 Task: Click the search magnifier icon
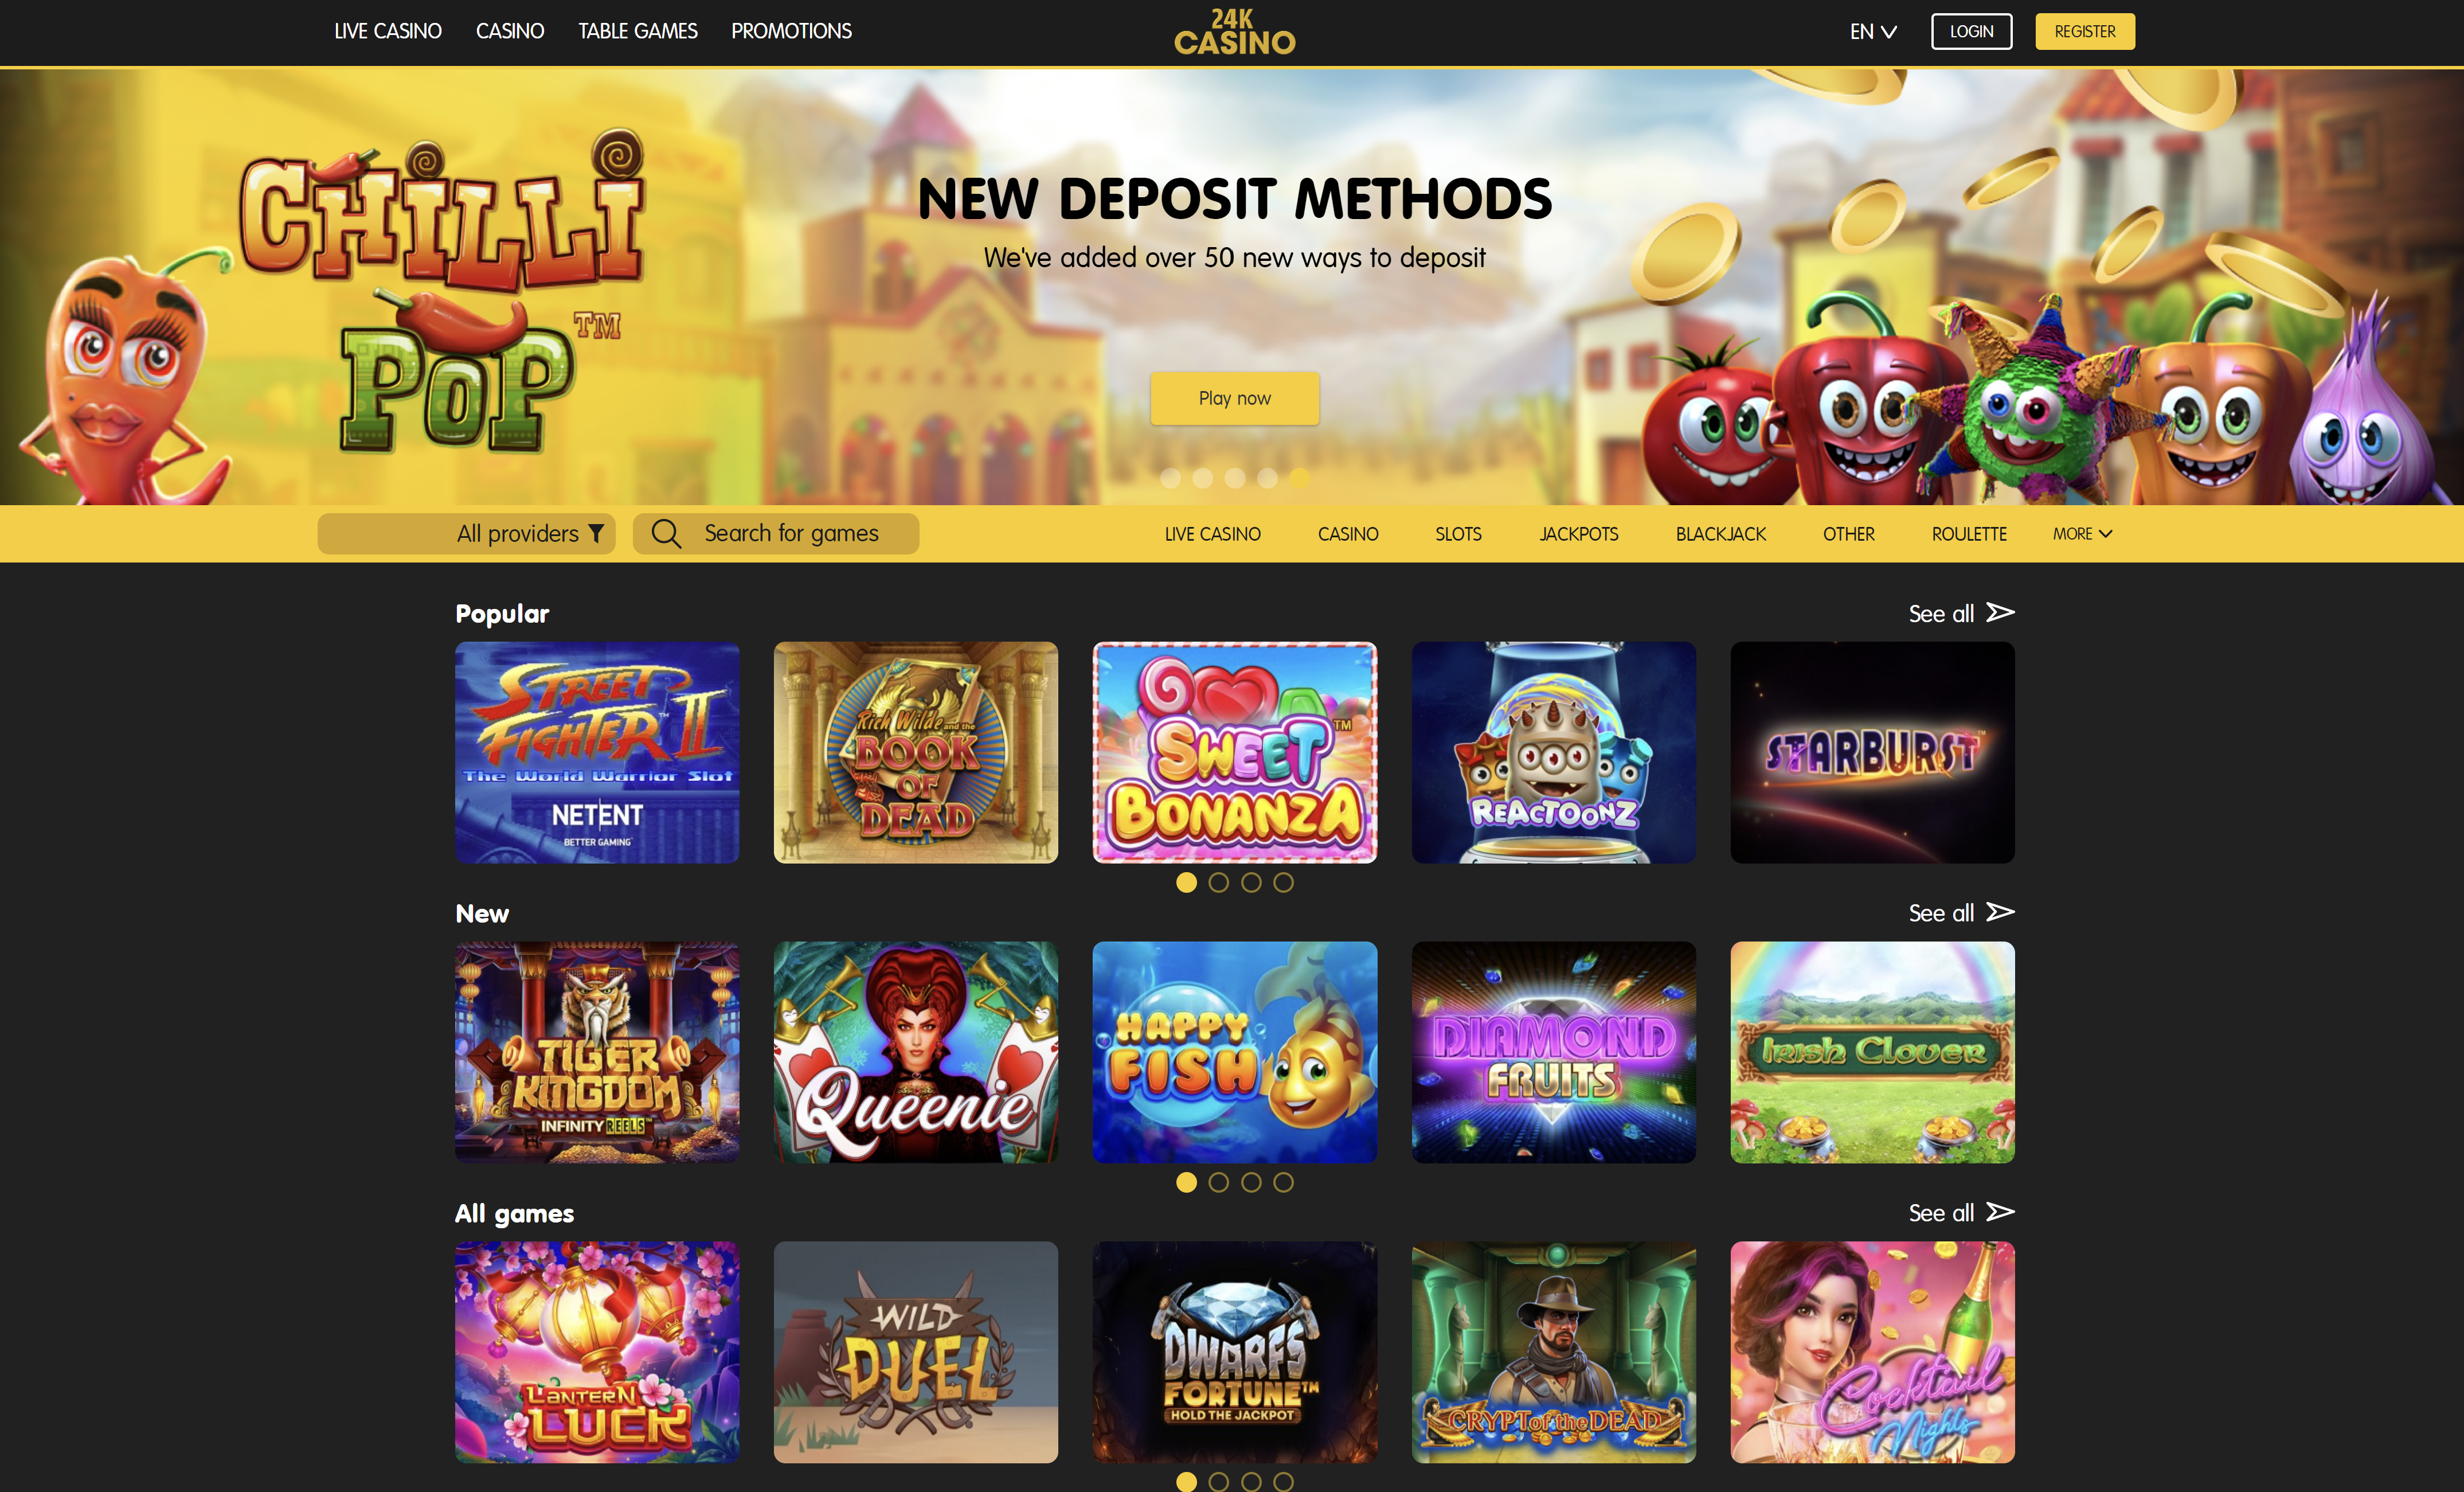666,534
